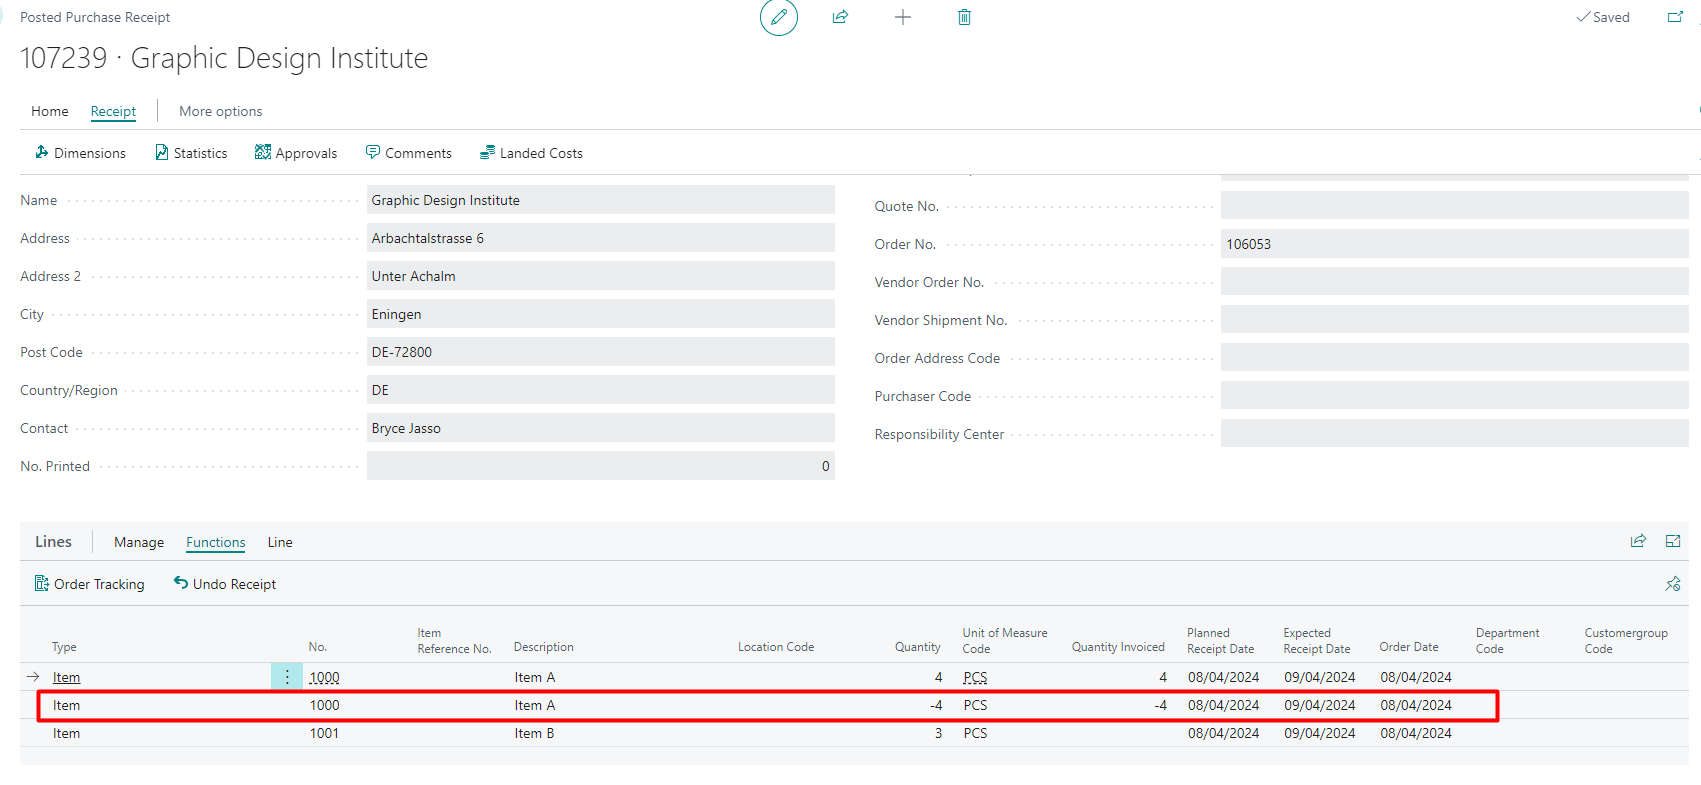This screenshot has height=785, width=1701.
Task: Open page in new window icon
Action: (x=1675, y=17)
